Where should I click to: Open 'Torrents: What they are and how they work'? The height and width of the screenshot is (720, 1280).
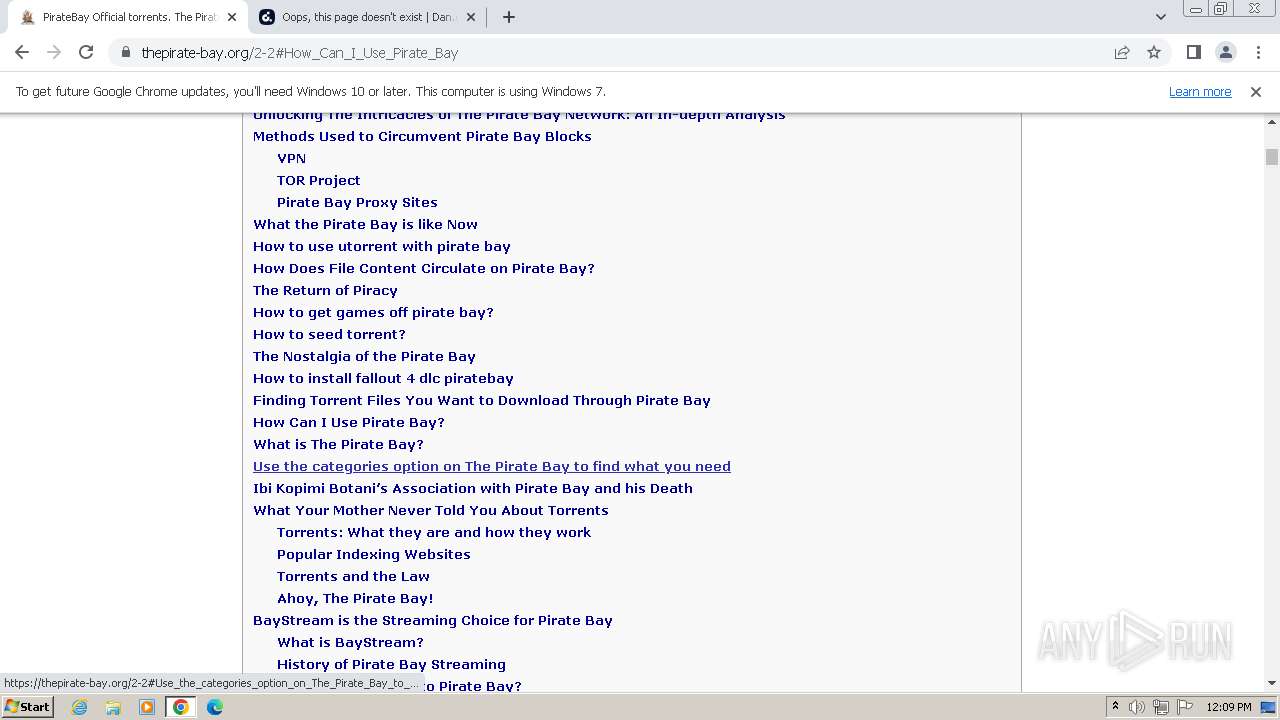[x=433, y=532]
